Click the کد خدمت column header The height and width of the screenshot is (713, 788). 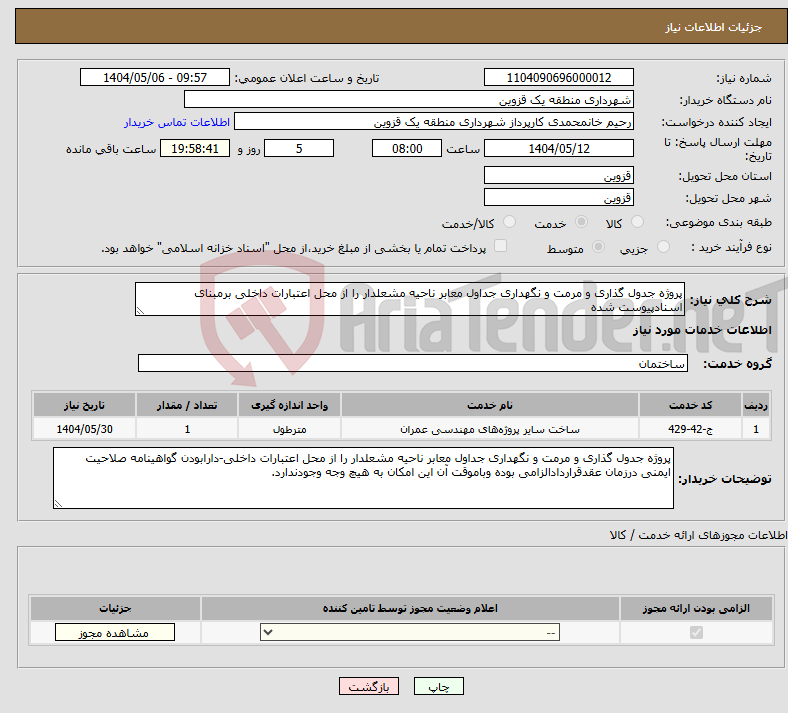tap(691, 405)
